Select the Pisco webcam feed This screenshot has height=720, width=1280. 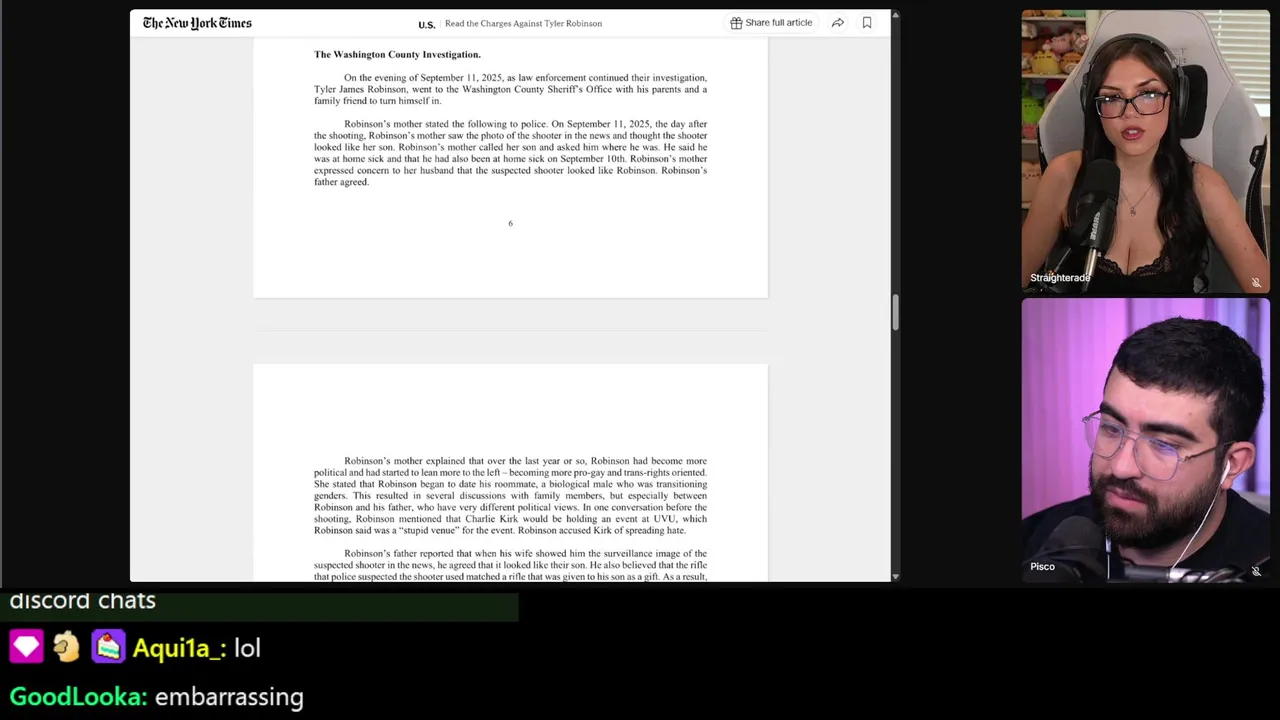click(1145, 439)
